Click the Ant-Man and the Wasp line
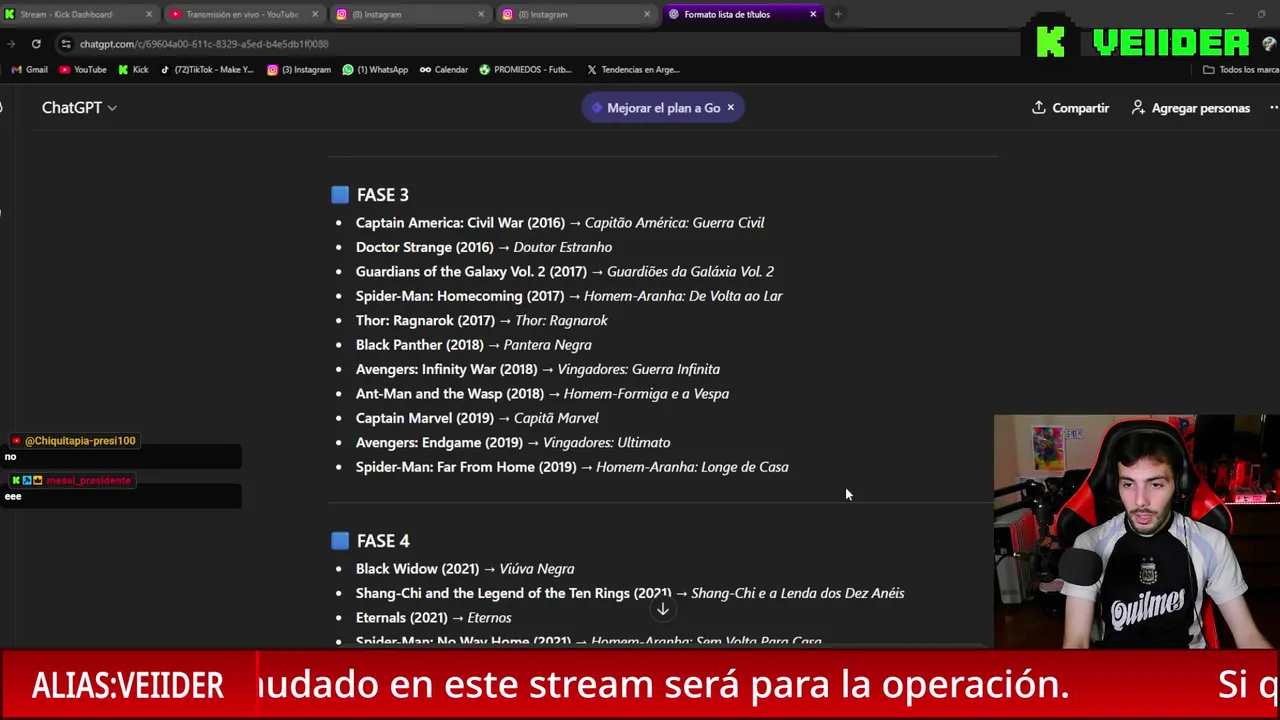This screenshot has height=720, width=1280. [542, 394]
